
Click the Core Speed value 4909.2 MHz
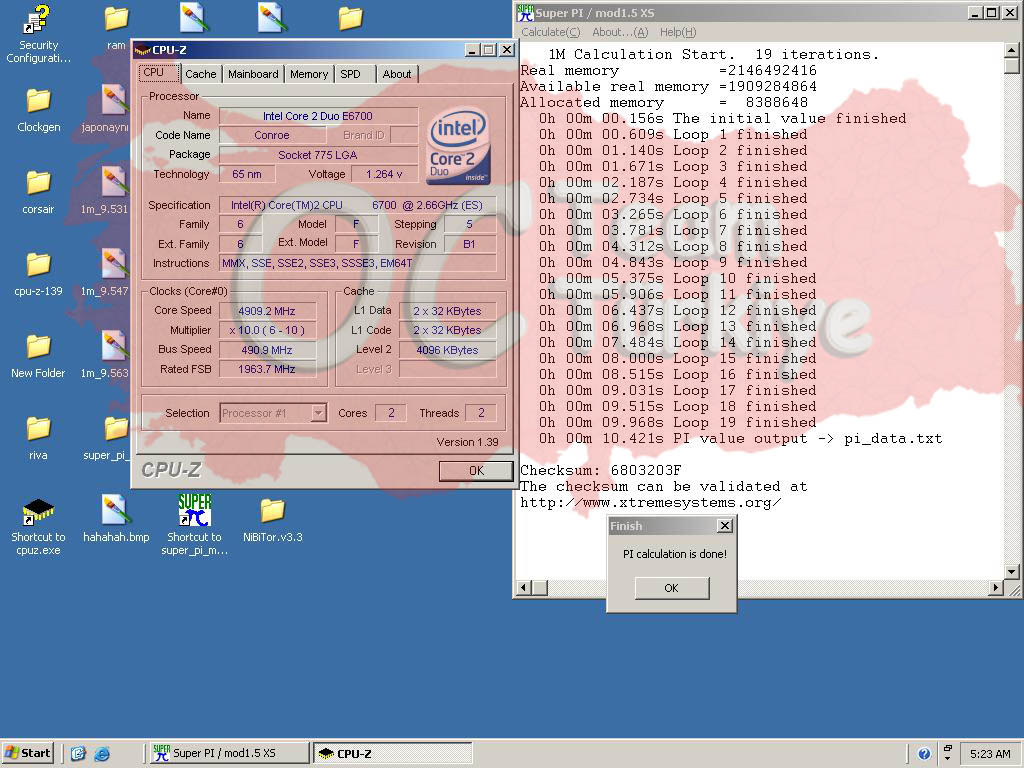[x=268, y=311]
